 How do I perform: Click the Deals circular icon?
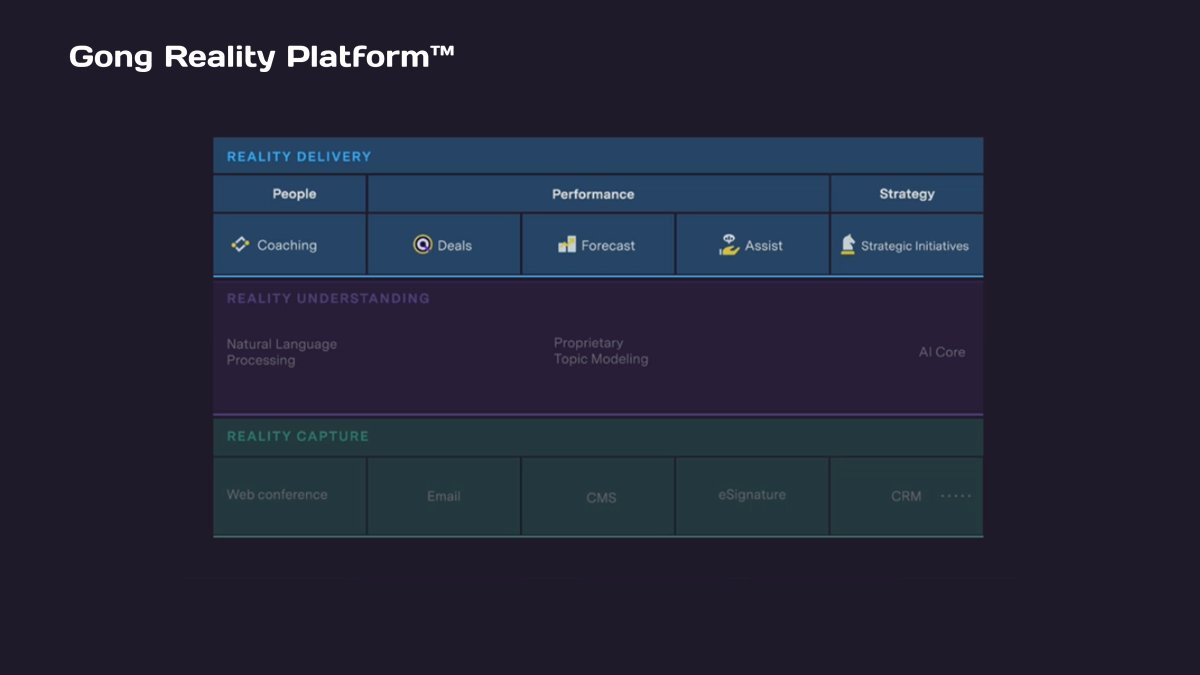423,245
